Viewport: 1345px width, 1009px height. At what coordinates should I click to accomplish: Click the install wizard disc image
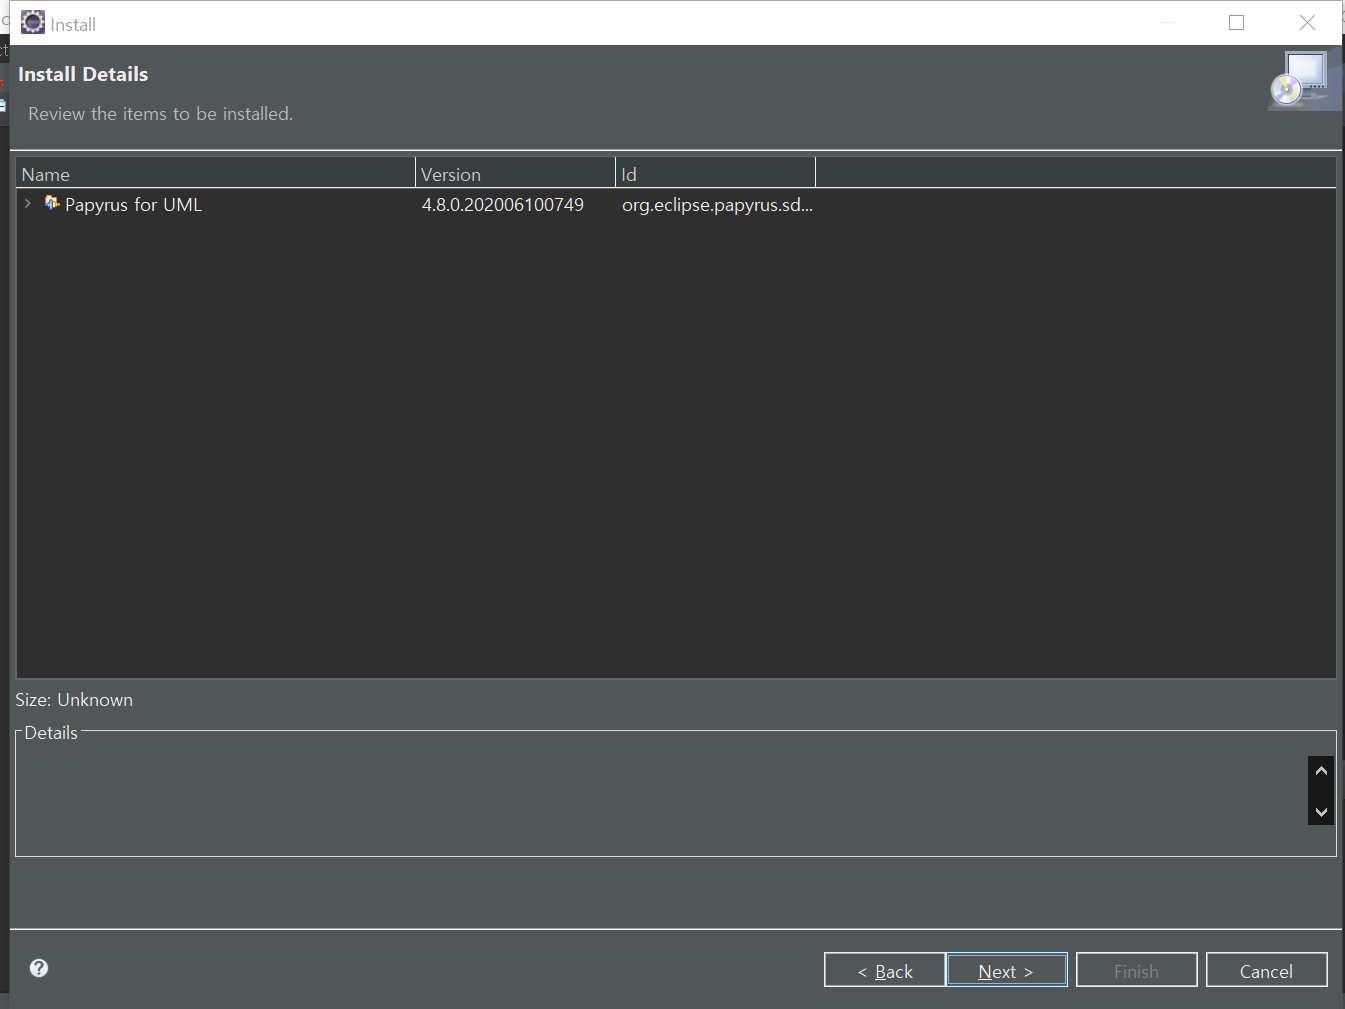point(1303,80)
